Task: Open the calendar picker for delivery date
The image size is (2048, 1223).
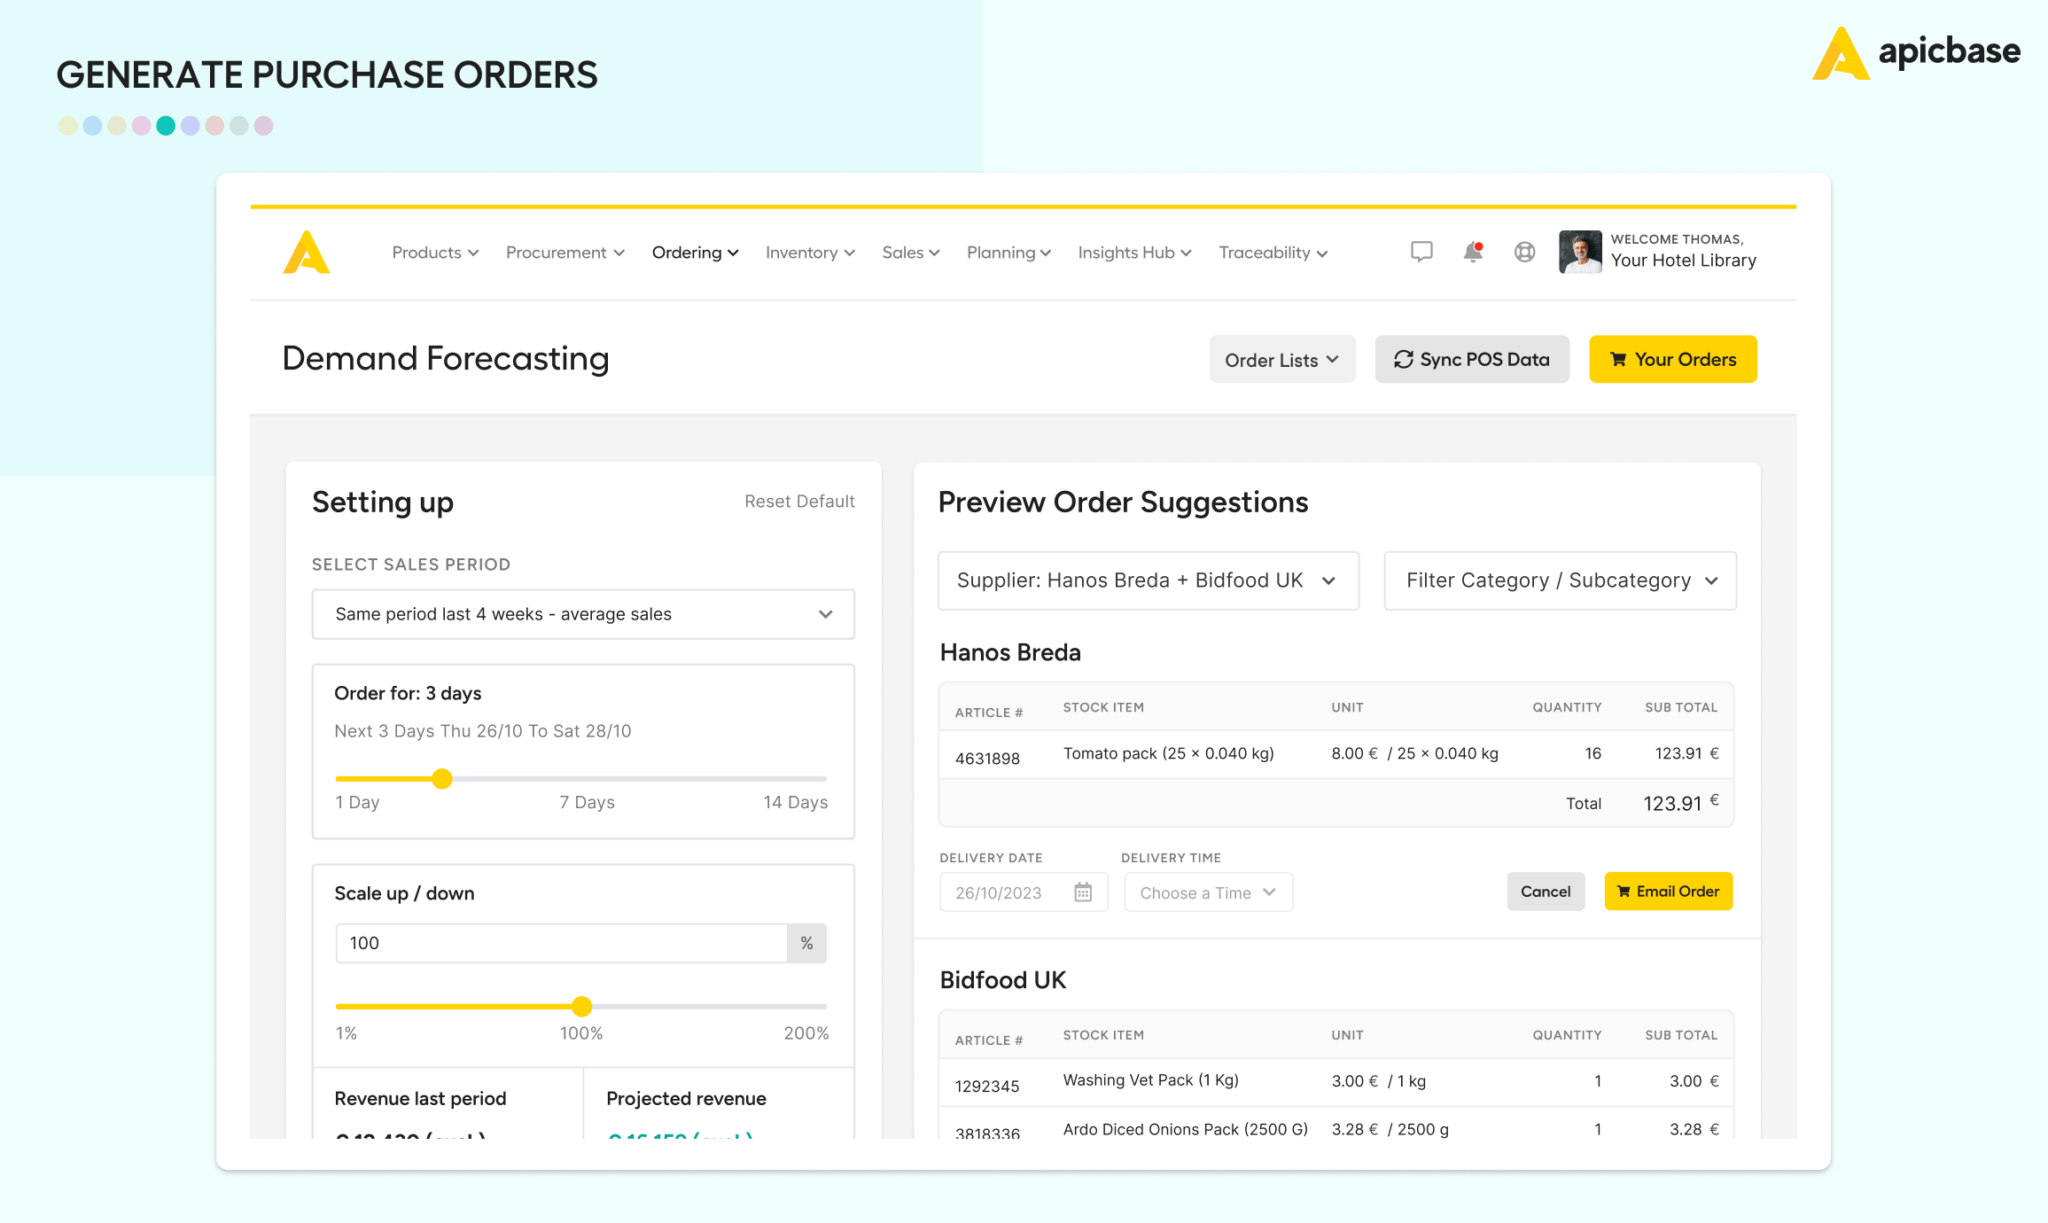Action: click(1085, 891)
